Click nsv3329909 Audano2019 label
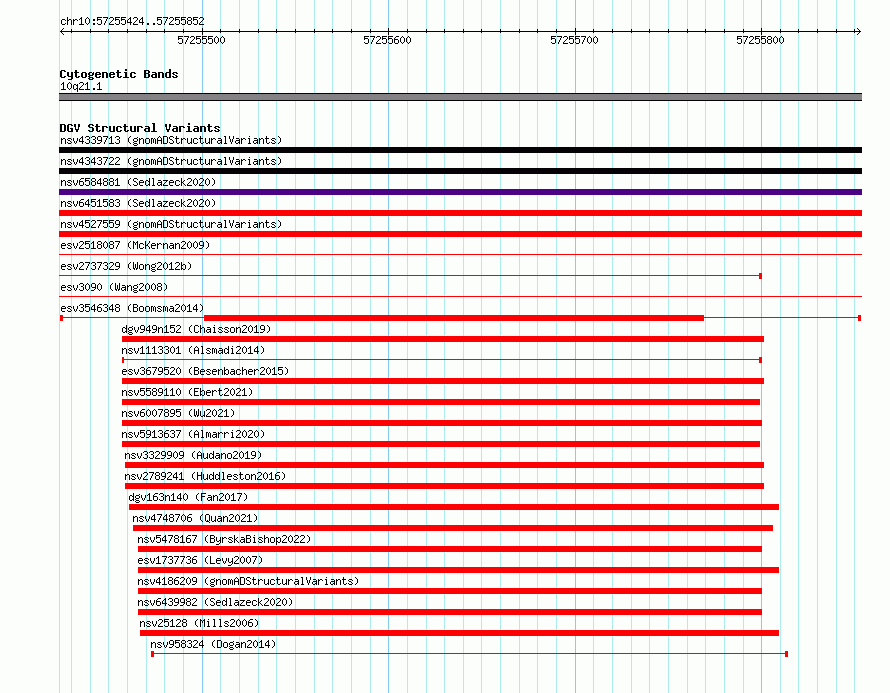The height and width of the screenshot is (693, 890). [193, 455]
